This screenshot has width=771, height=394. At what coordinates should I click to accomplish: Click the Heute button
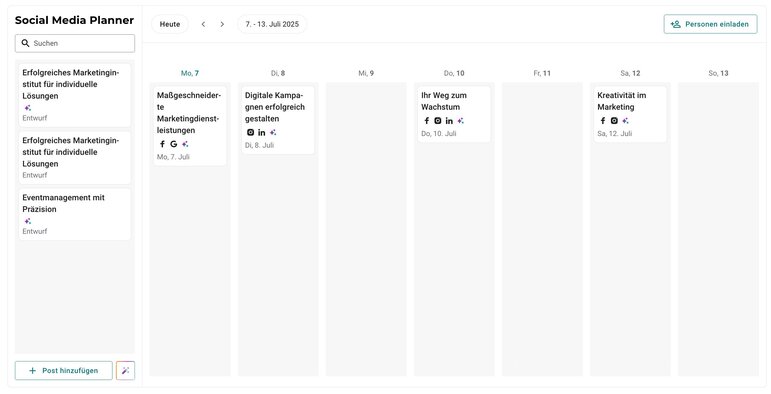(x=170, y=24)
